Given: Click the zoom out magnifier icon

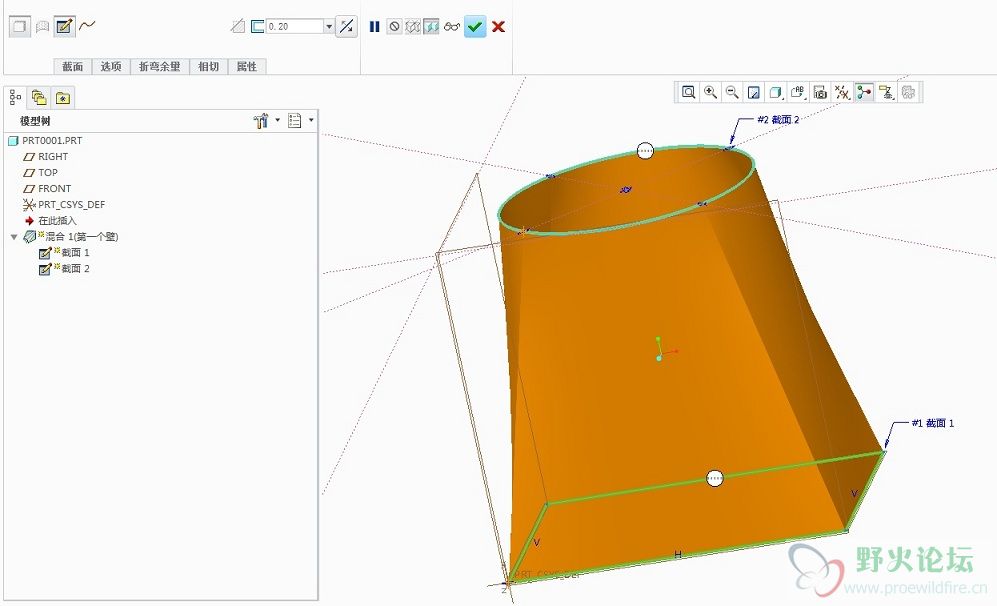Looking at the screenshot, I should pyautogui.click(x=732, y=92).
